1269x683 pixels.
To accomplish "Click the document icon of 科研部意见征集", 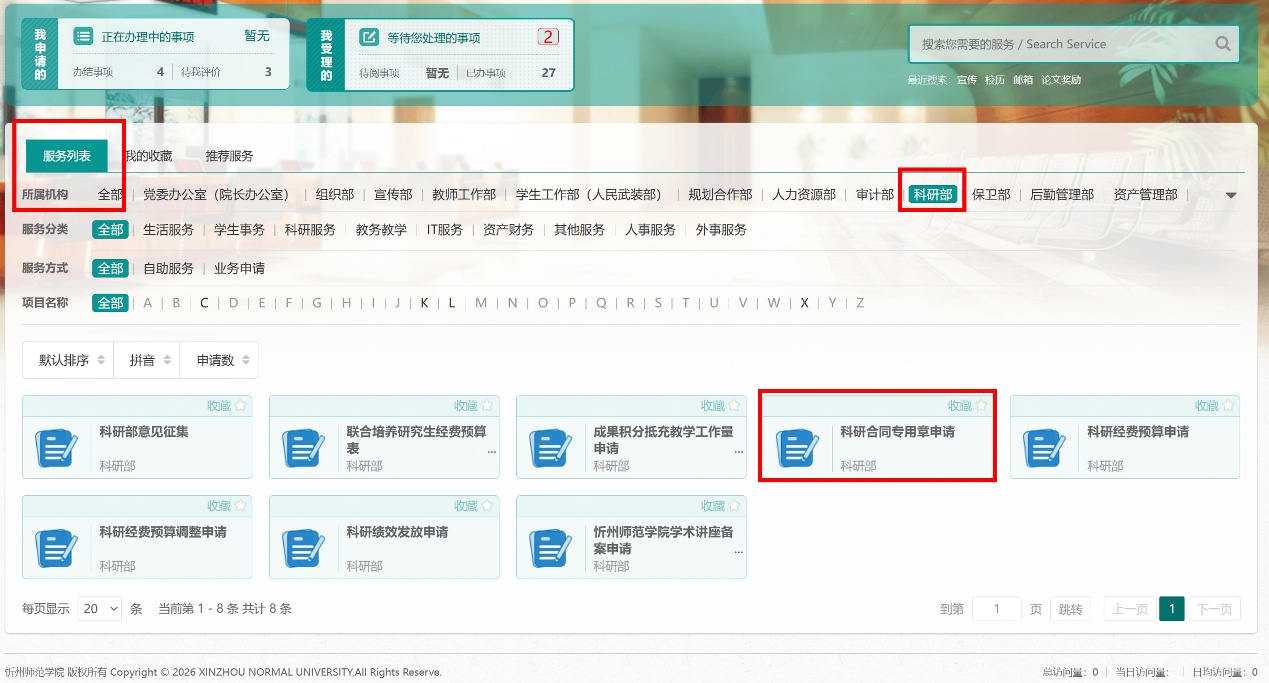I will (x=56, y=448).
